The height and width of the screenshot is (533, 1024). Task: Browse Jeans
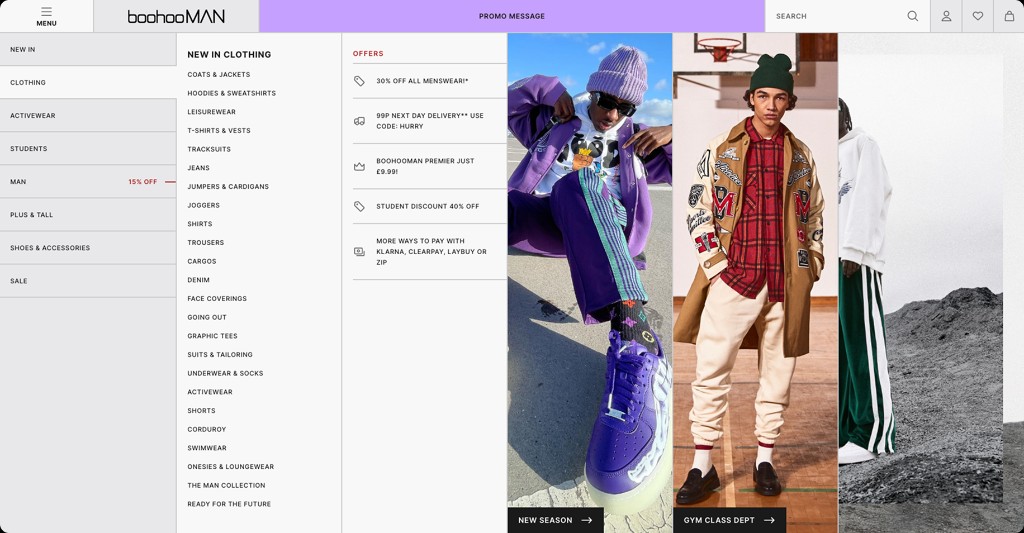point(199,168)
